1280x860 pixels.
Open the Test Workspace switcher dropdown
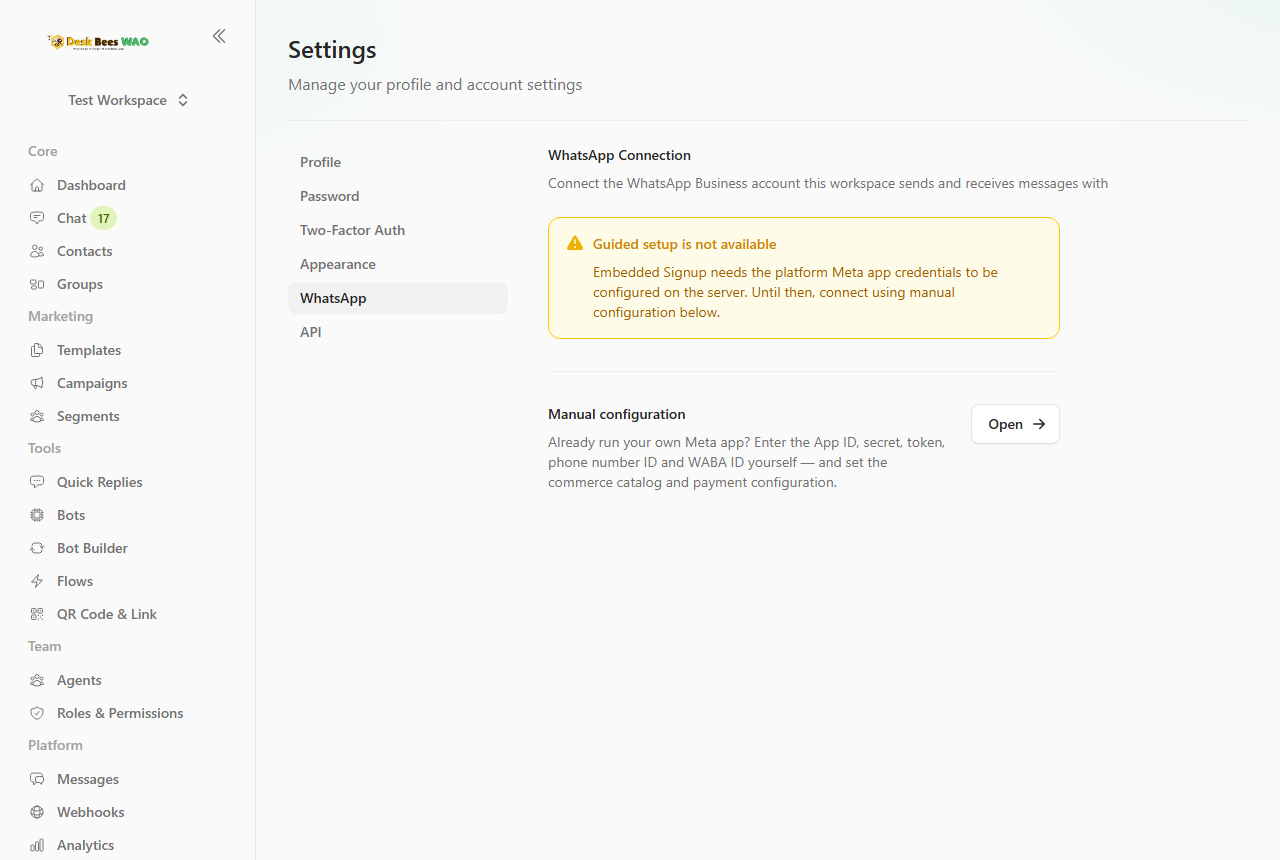click(127, 100)
